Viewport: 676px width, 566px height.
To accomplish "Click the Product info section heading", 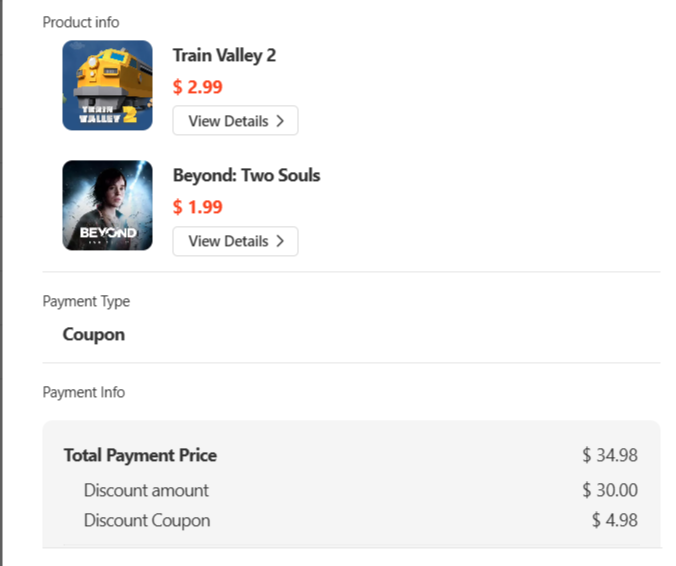I will pos(80,22).
